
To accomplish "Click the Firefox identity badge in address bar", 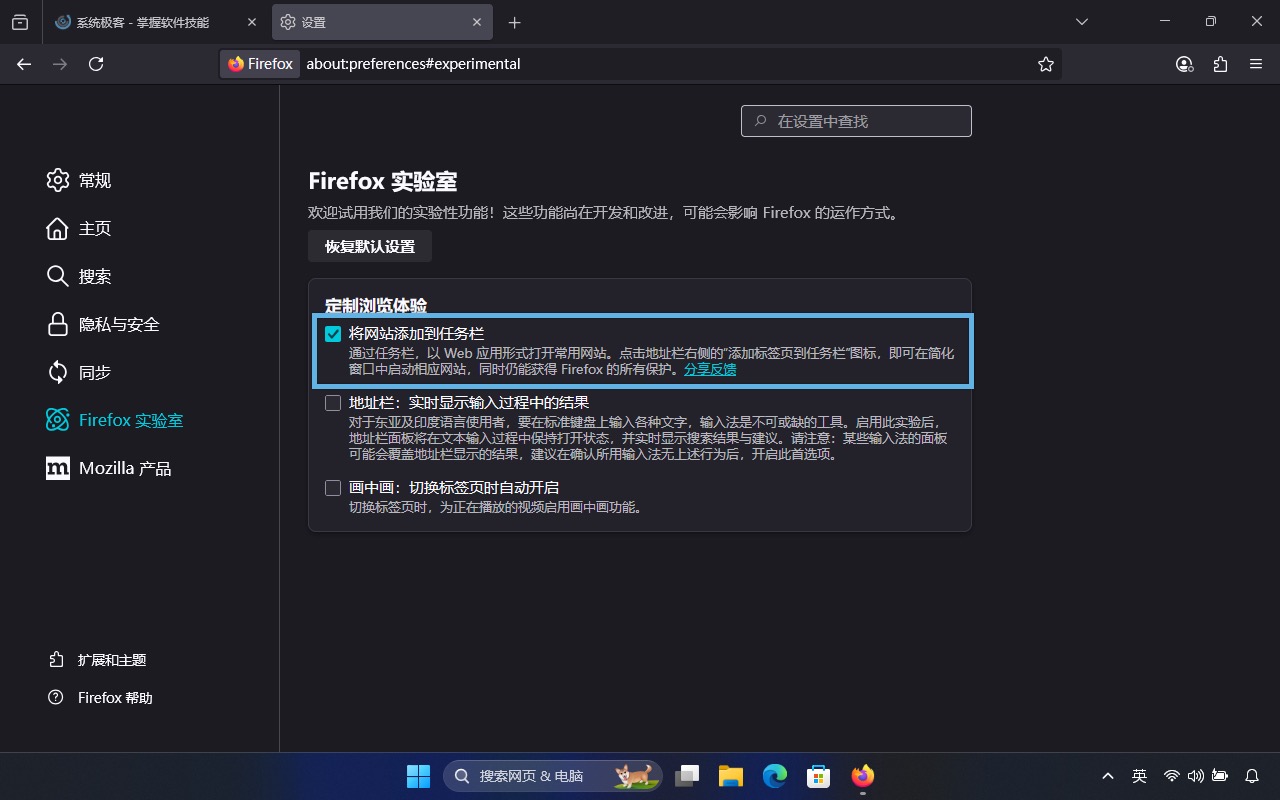I will coord(260,64).
